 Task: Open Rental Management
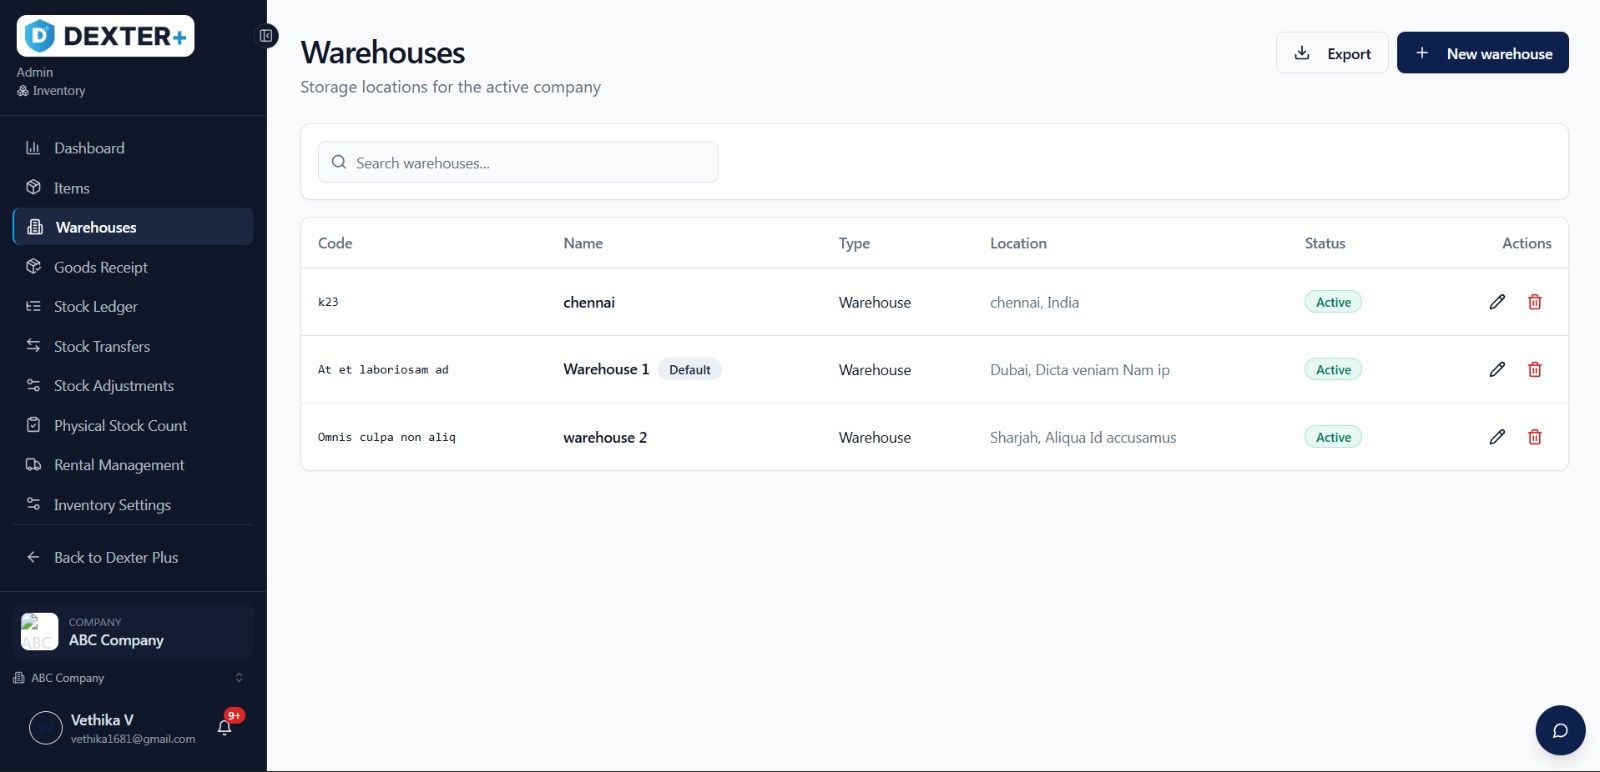[133, 465]
